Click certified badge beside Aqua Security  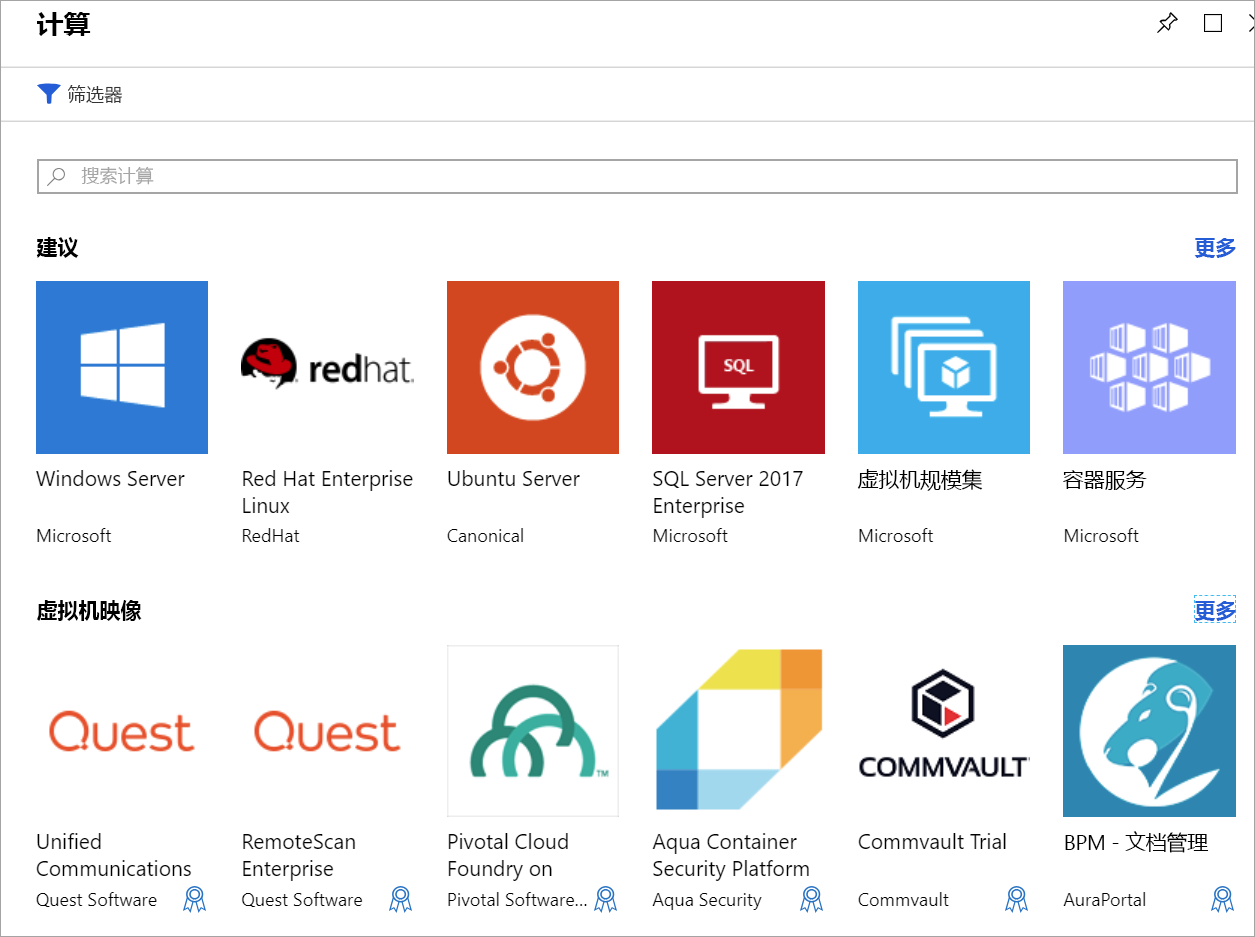(812, 899)
